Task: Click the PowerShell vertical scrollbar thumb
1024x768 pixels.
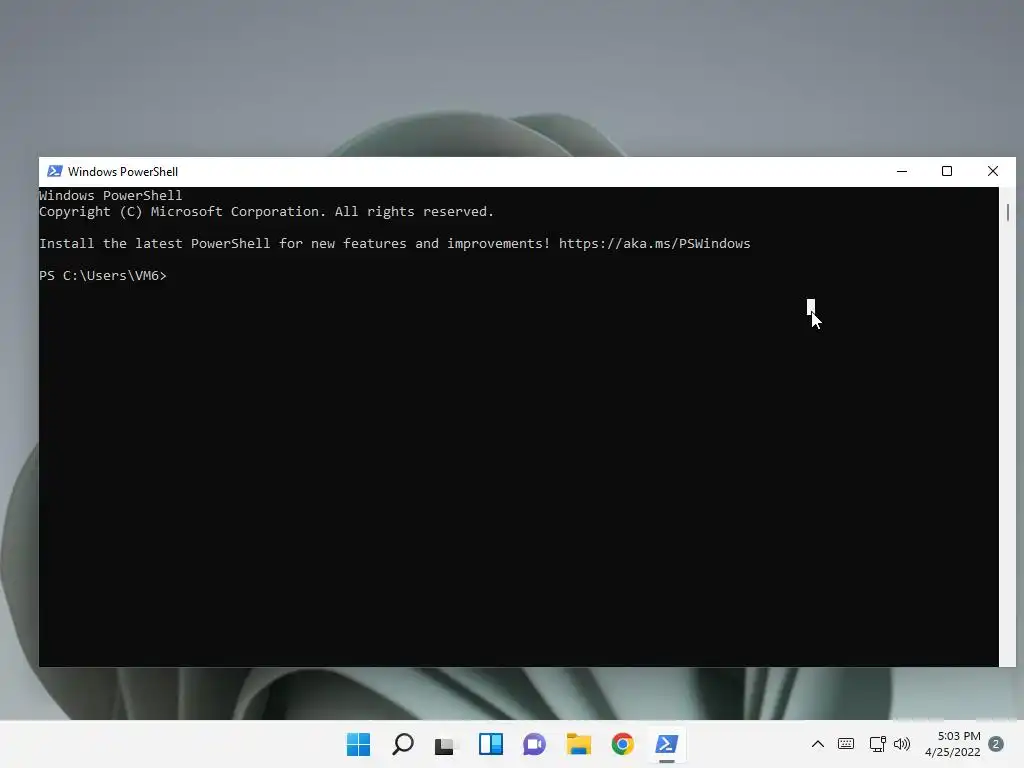Action: point(1008,212)
